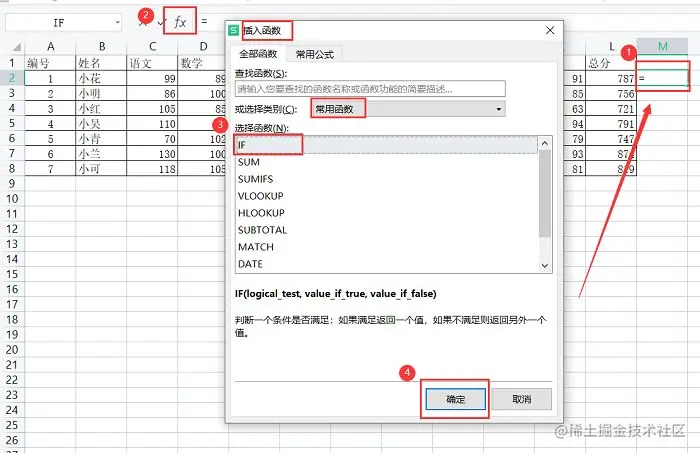The width and height of the screenshot is (700, 453).
Task: Click the cell with name 小青
Action: pos(101,139)
